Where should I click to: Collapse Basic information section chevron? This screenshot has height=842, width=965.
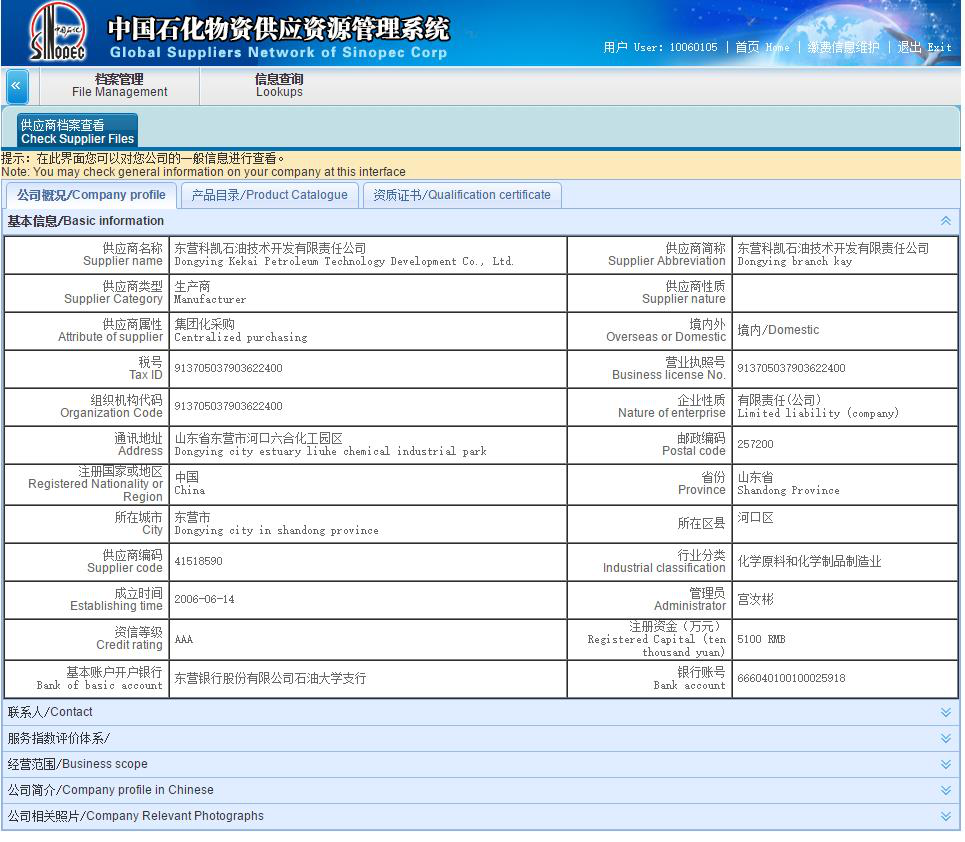[945, 221]
